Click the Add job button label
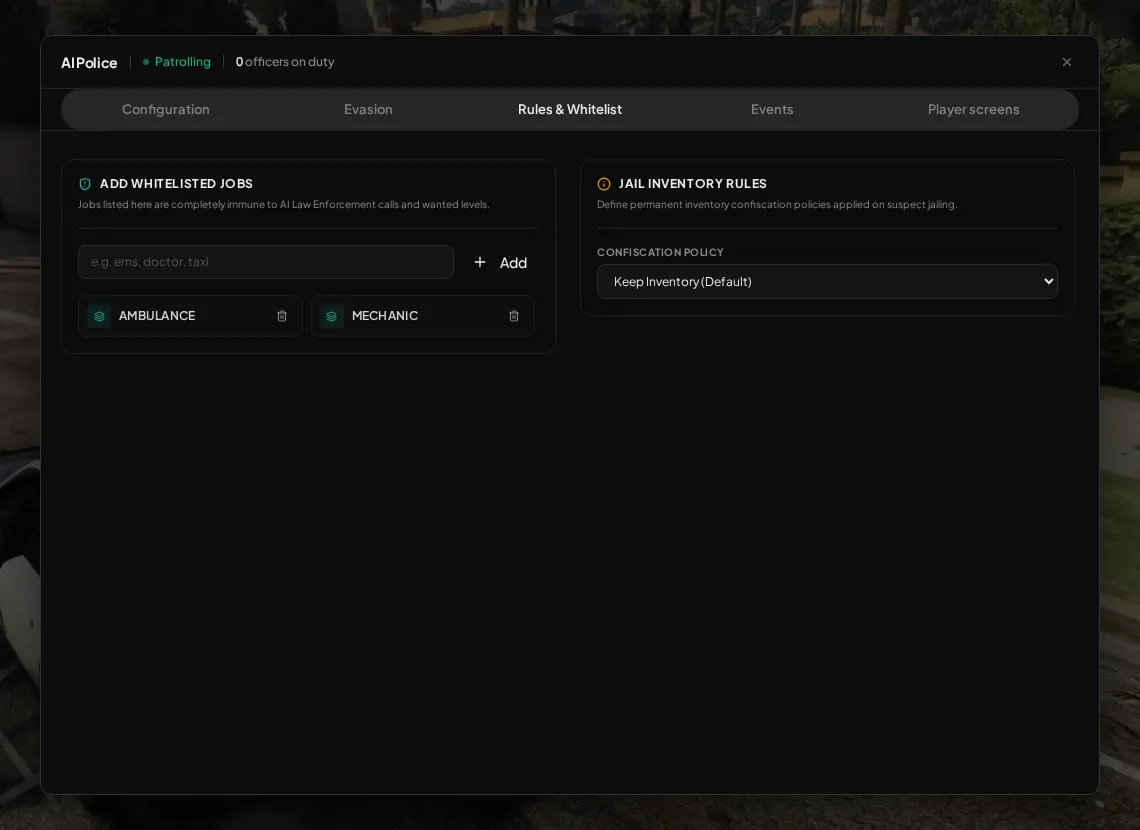Screen dimensions: 1140x830 [x=513, y=263]
